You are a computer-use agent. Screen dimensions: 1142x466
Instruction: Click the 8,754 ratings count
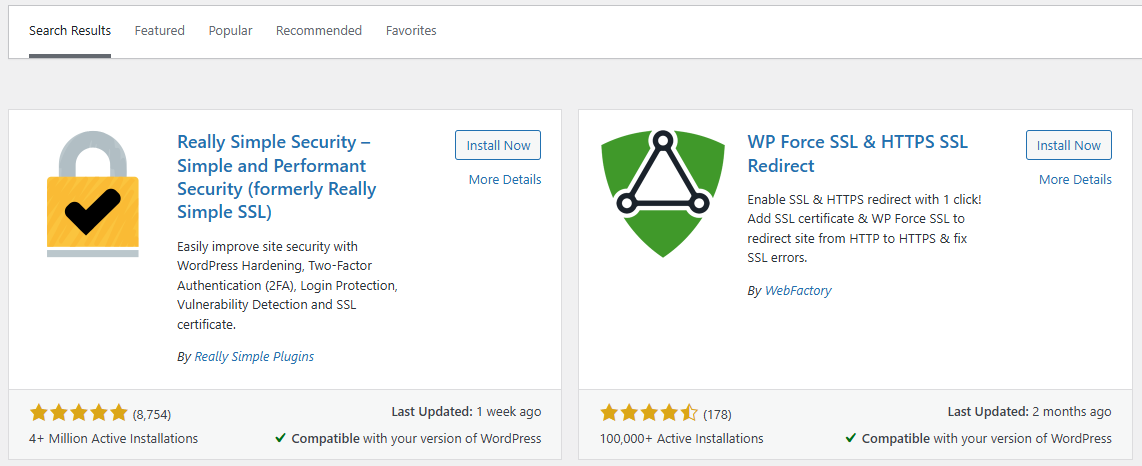pos(152,414)
